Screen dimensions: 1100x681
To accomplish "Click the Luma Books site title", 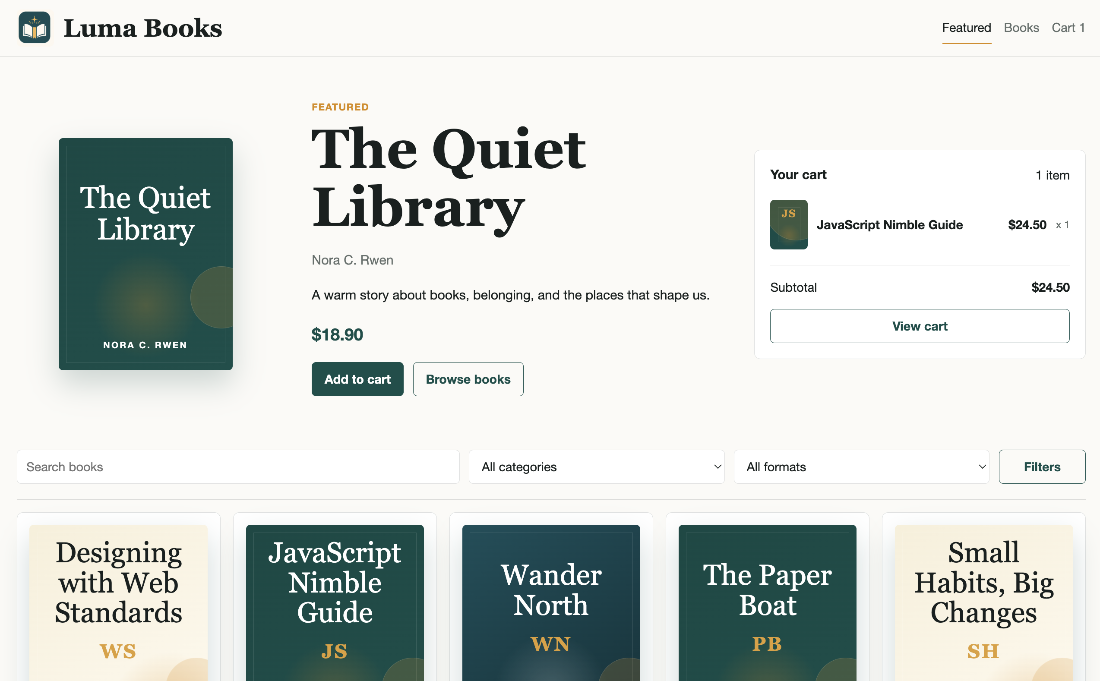I will [x=142, y=28].
